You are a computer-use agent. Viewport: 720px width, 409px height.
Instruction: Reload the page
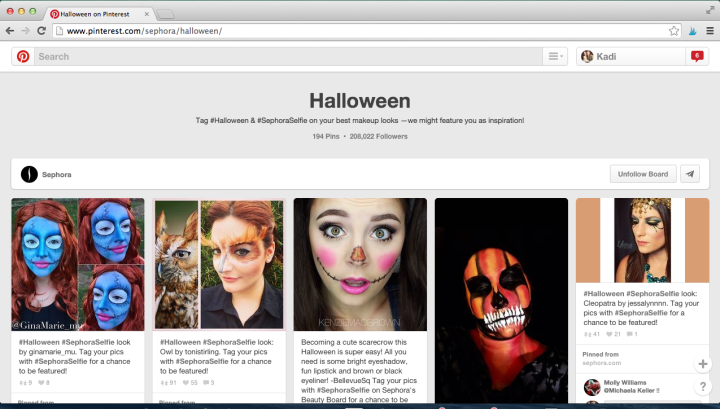pyautogui.click(x=41, y=31)
